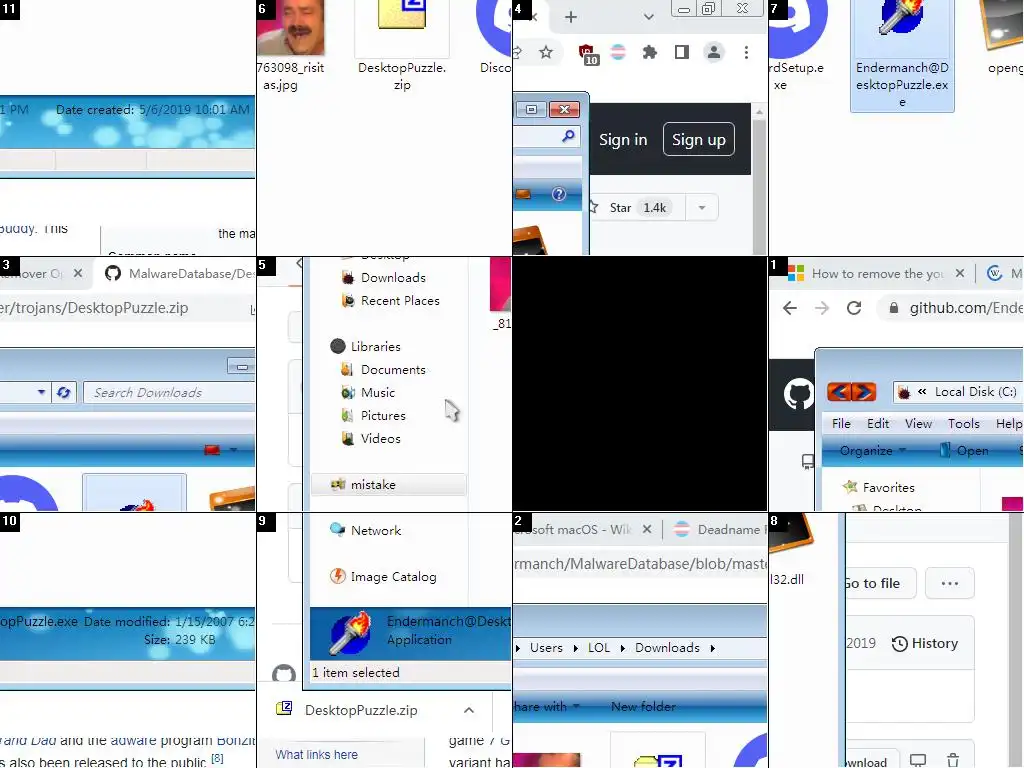Open the View menu in Explorer
The height and width of the screenshot is (768, 1024).
pos(918,423)
